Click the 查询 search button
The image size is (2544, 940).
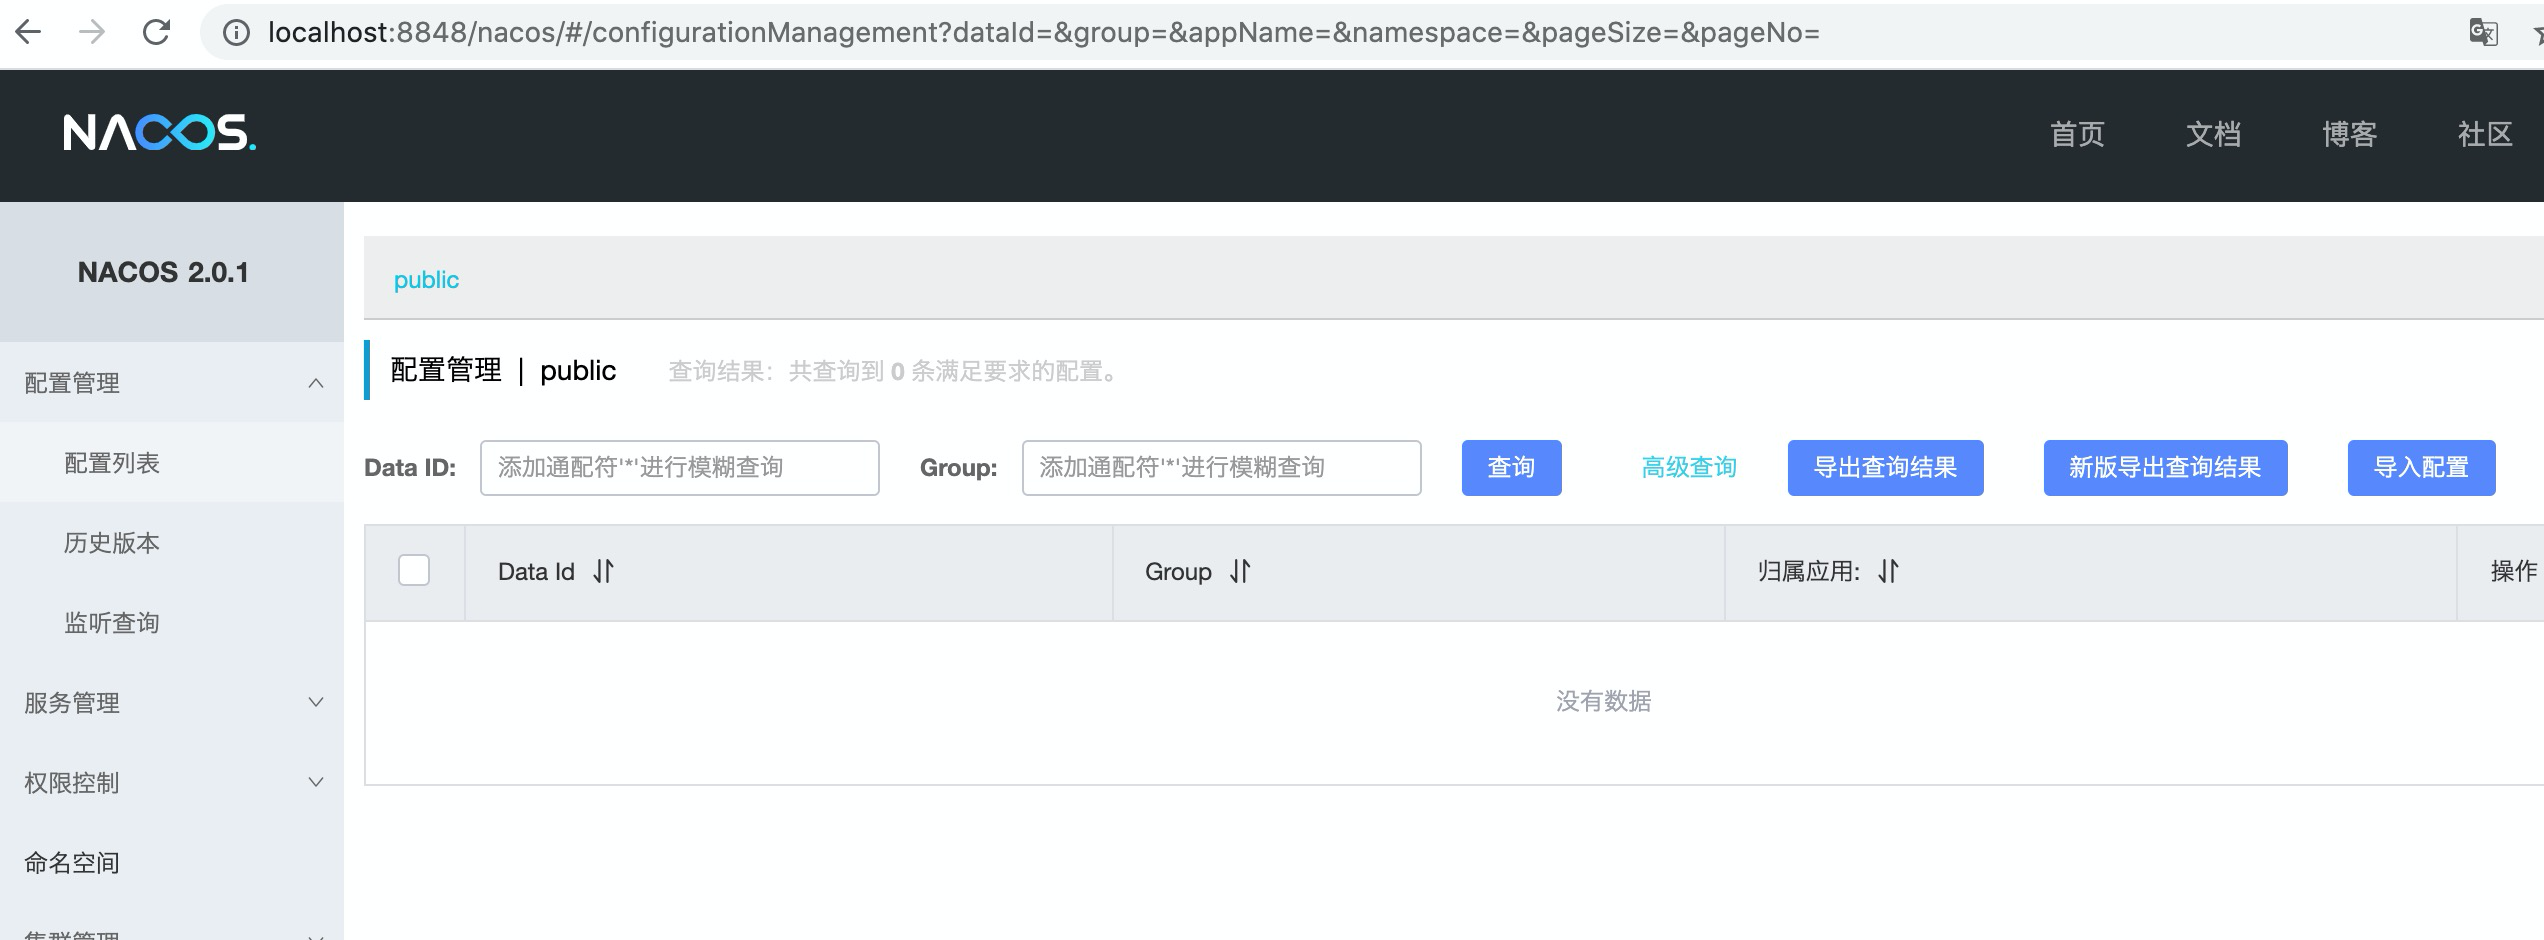click(1511, 468)
